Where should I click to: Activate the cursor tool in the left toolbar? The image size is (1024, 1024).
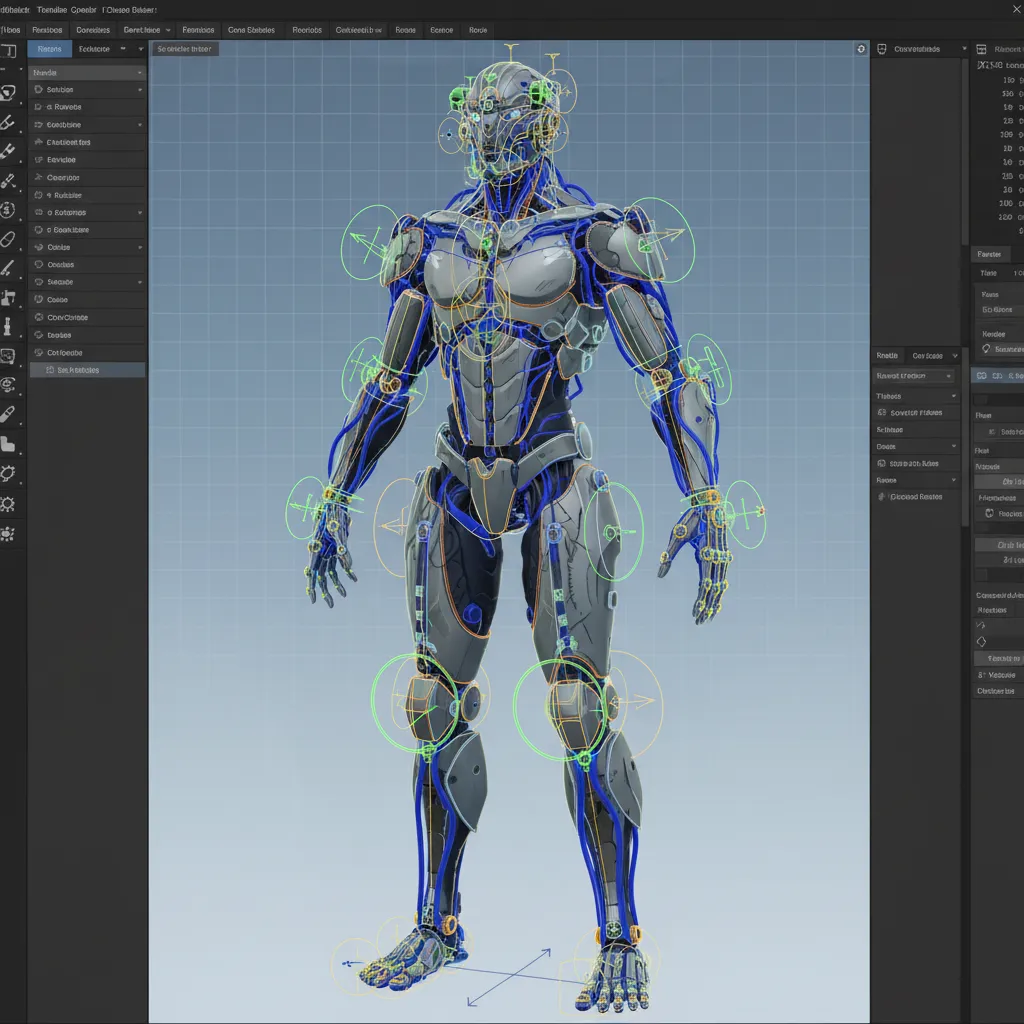(x=12, y=91)
